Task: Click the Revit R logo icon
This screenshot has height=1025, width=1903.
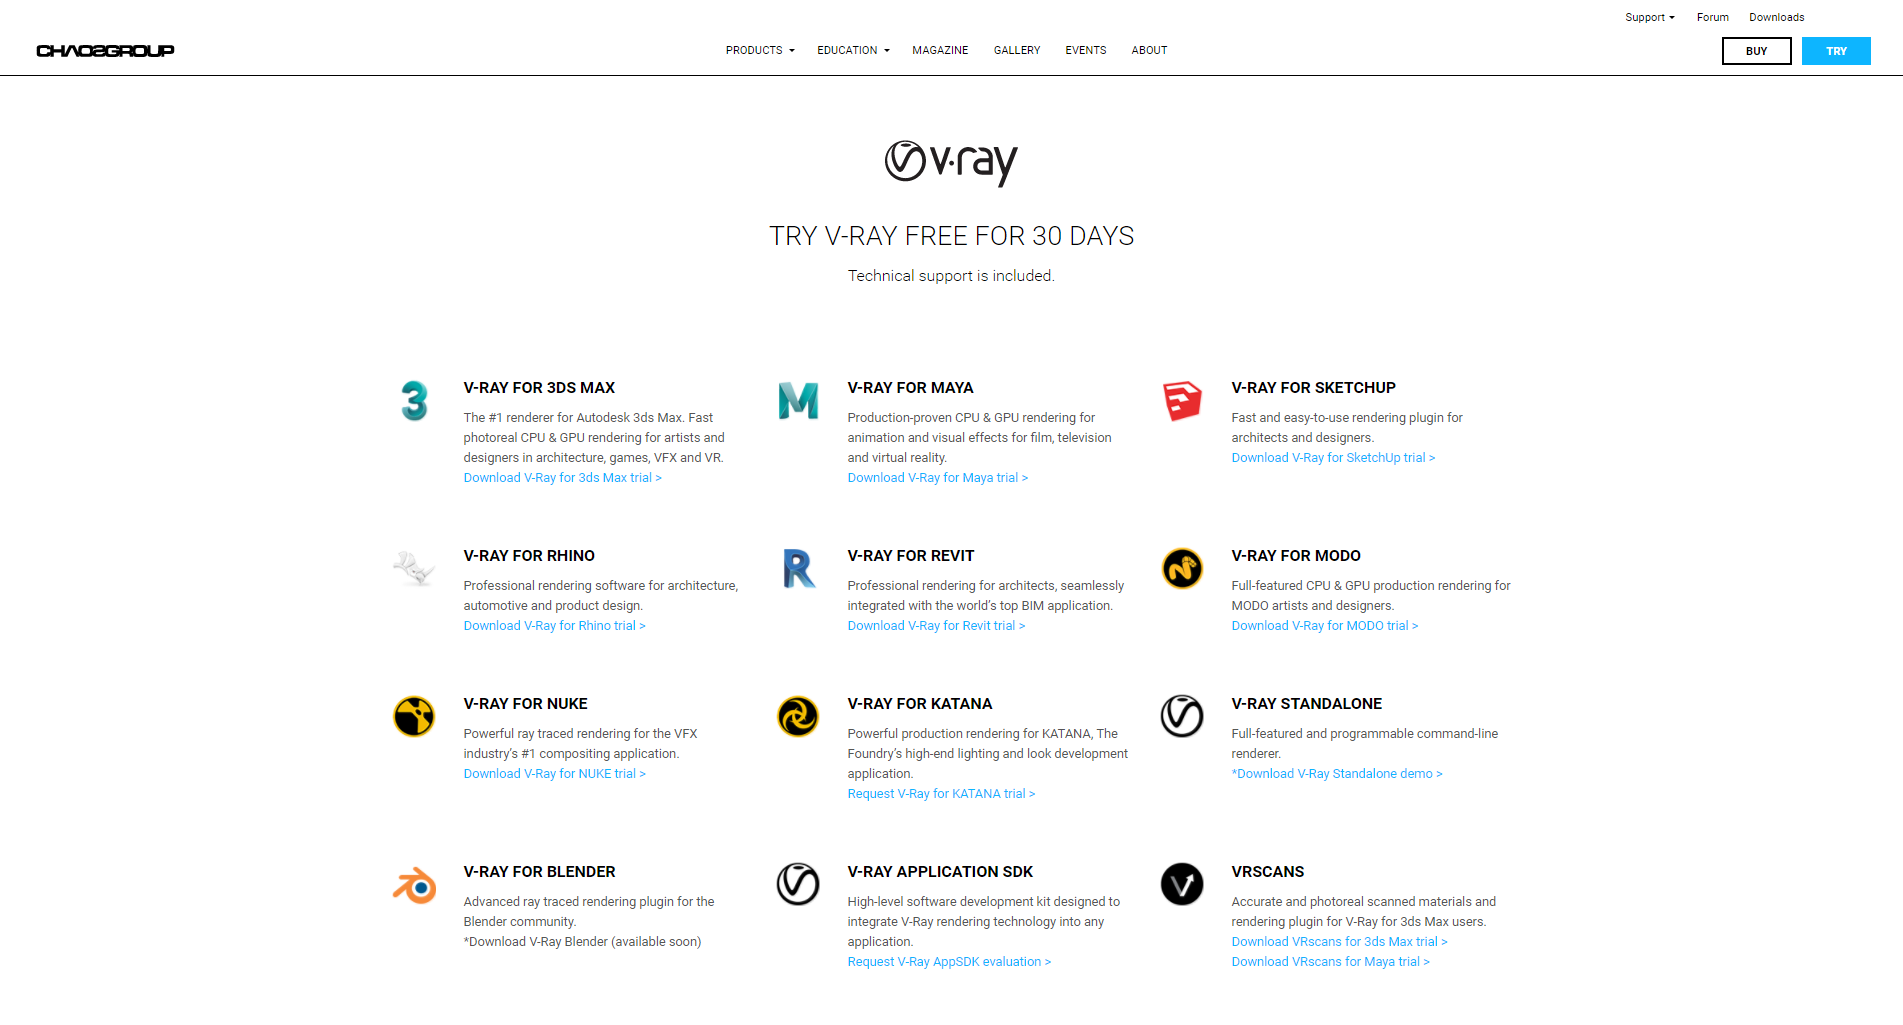Action: [798, 569]
